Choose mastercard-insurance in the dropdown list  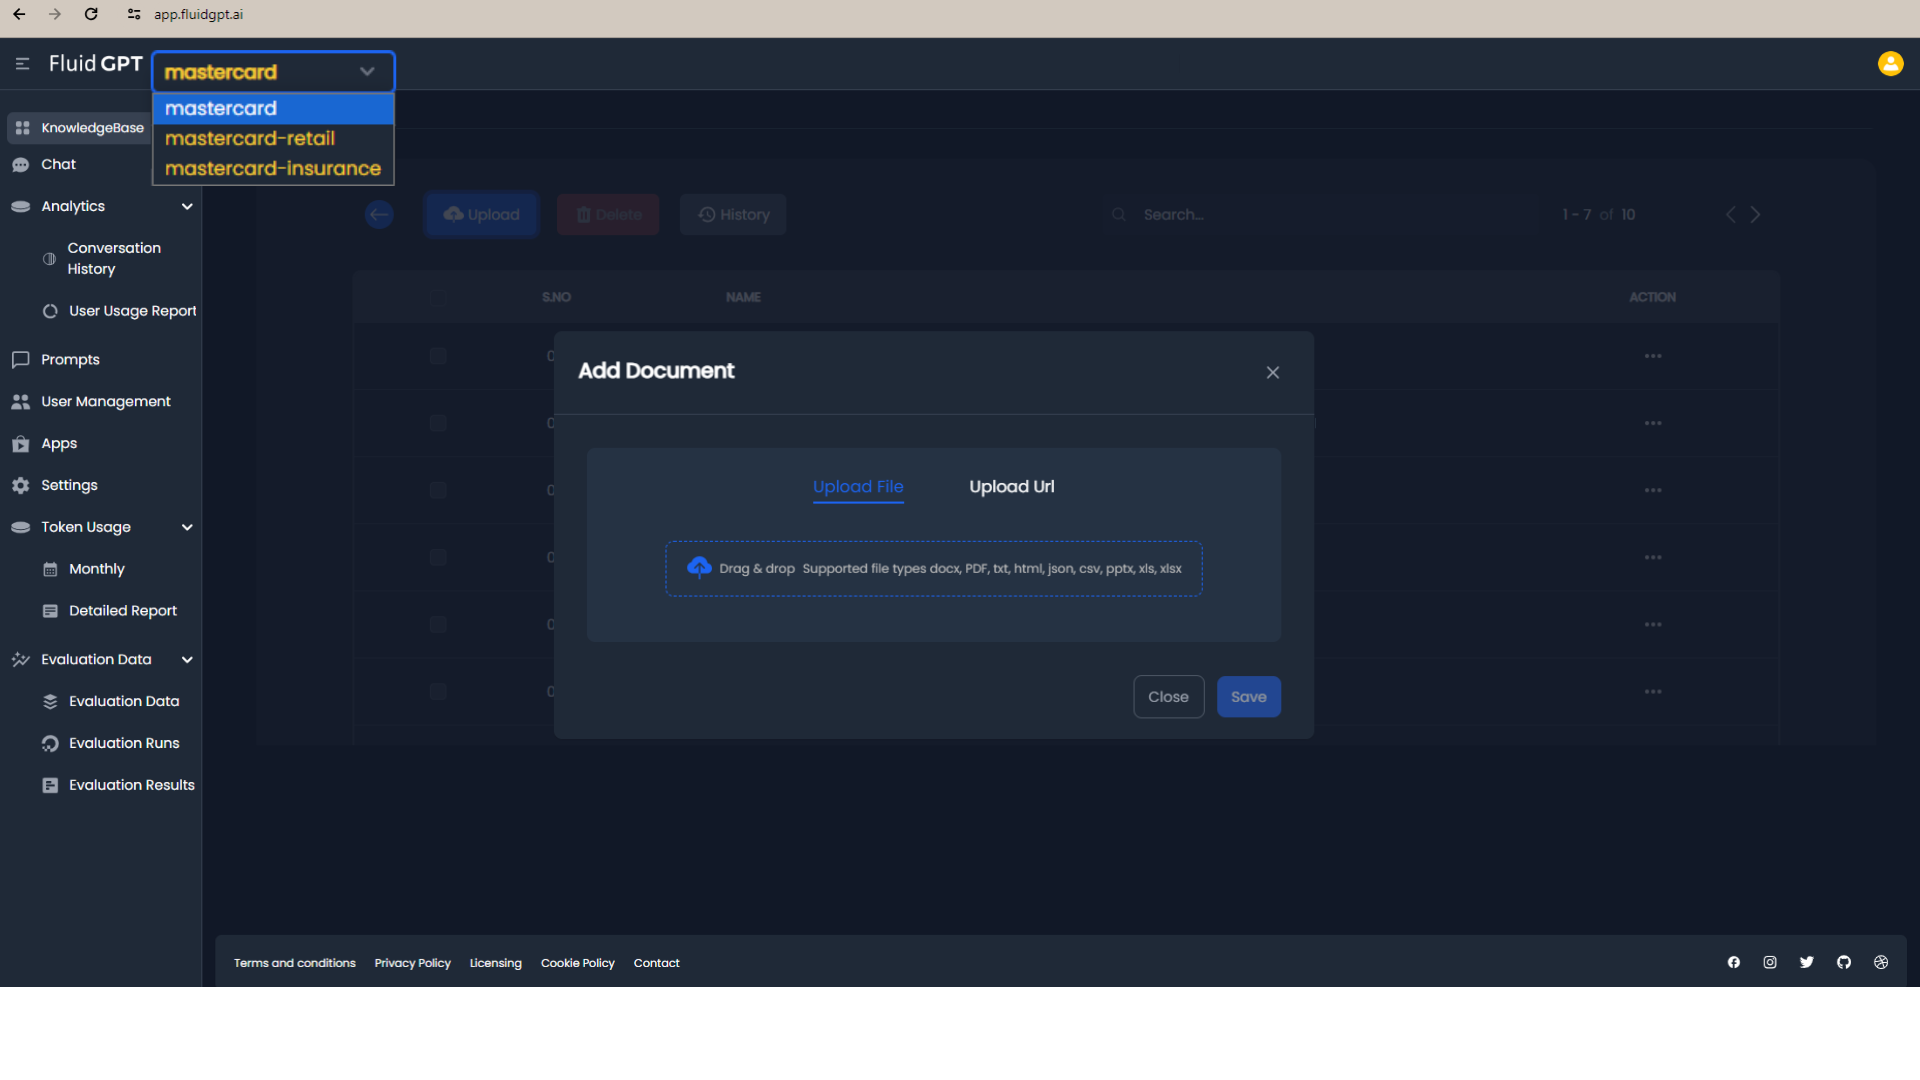[x=273, y=169]
